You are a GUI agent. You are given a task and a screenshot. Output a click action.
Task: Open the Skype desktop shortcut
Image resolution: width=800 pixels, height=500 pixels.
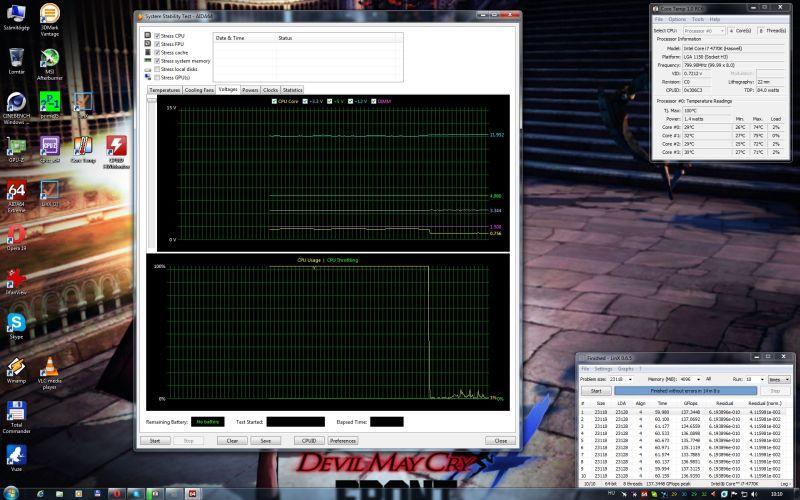coord(16,327)
